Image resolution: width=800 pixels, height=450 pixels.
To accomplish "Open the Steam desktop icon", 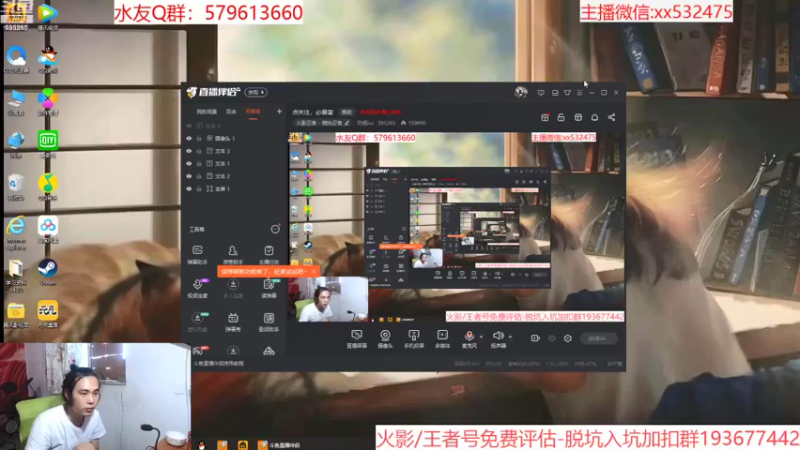I will [47, 272].
